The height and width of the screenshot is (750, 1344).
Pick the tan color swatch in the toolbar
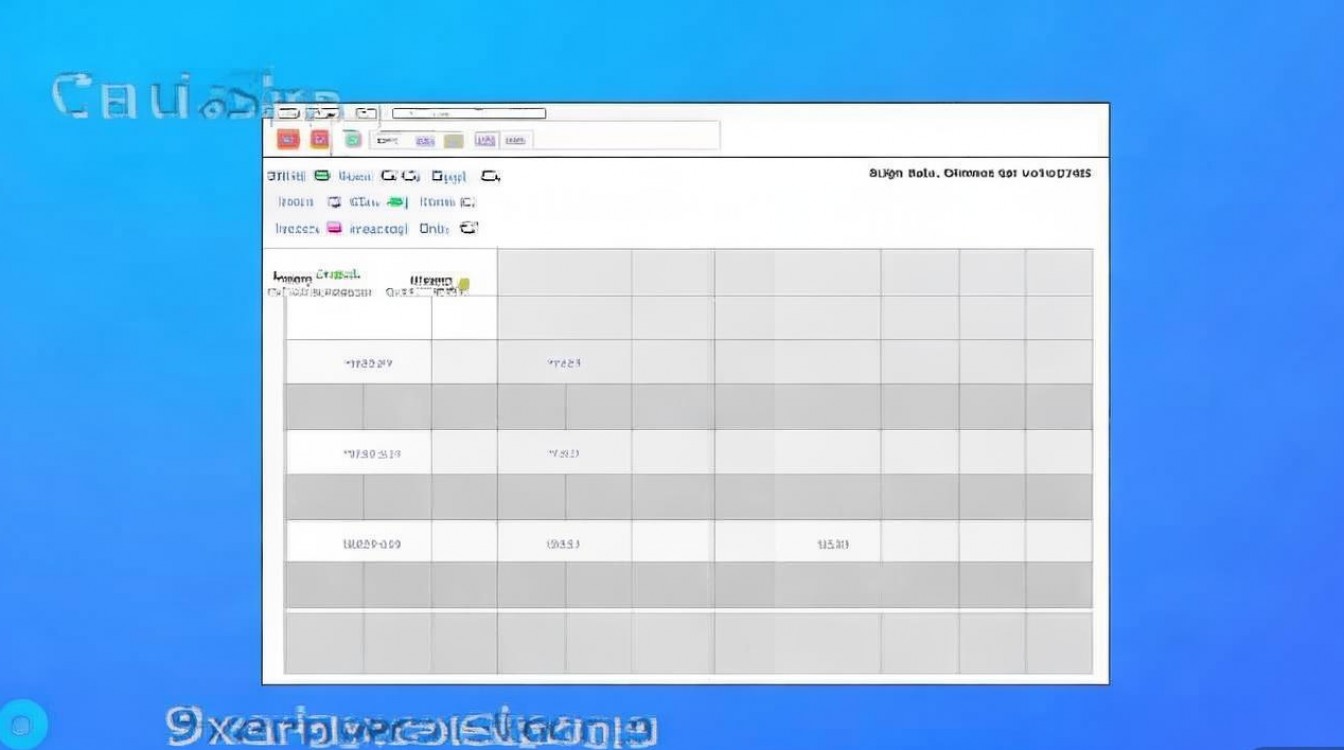click(x=453, y=141)
